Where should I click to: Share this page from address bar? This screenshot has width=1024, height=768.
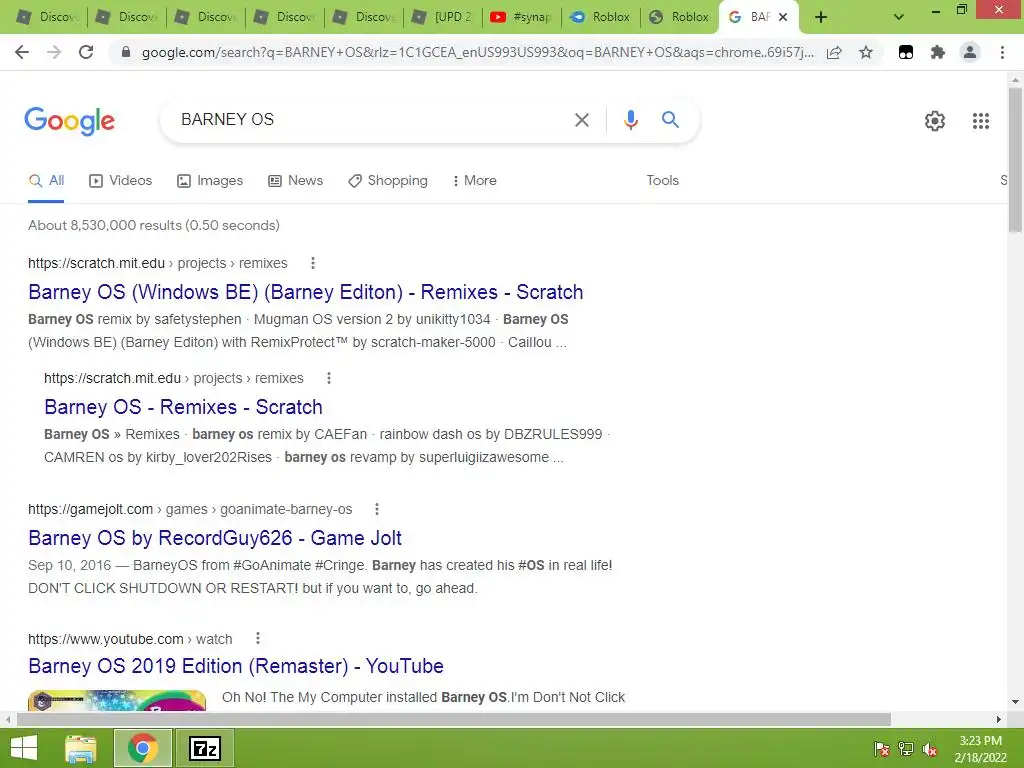point(834,52)
